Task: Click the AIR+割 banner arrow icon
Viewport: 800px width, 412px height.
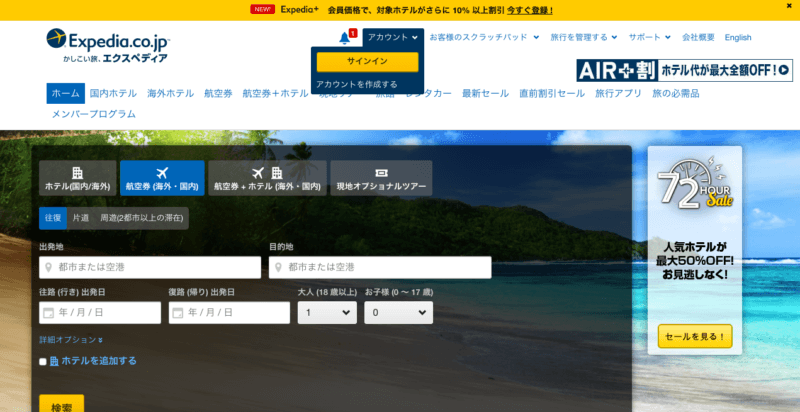Action: 783,70
